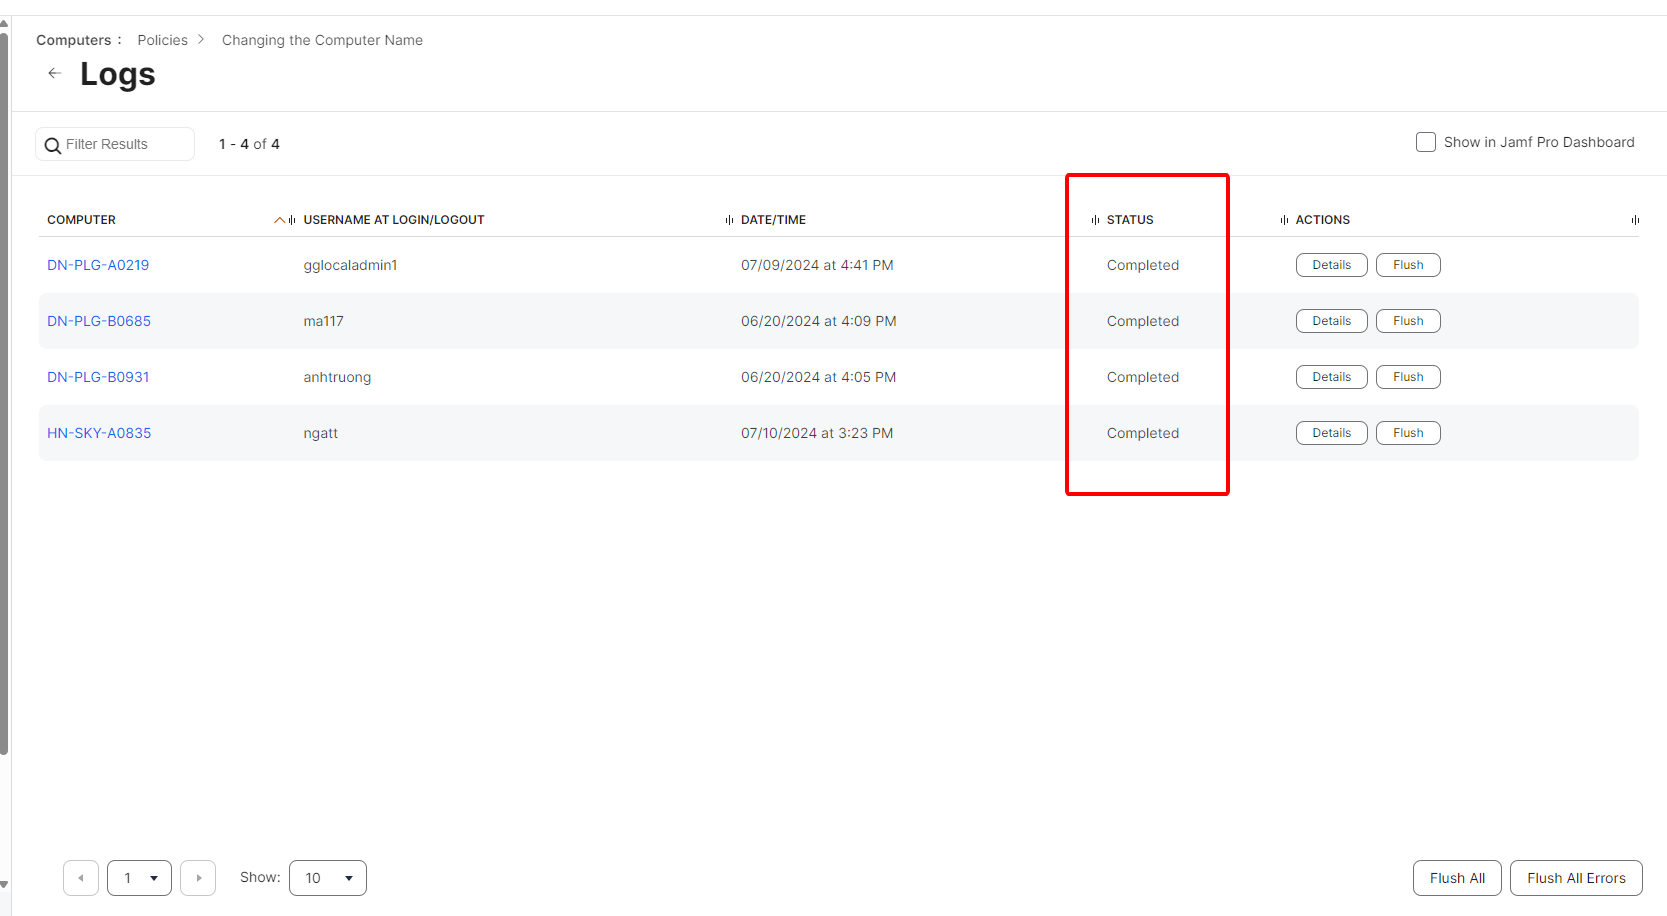Click the back arrow beside Logs
The image size is (1667, 916).
click(x=55, y=73)
